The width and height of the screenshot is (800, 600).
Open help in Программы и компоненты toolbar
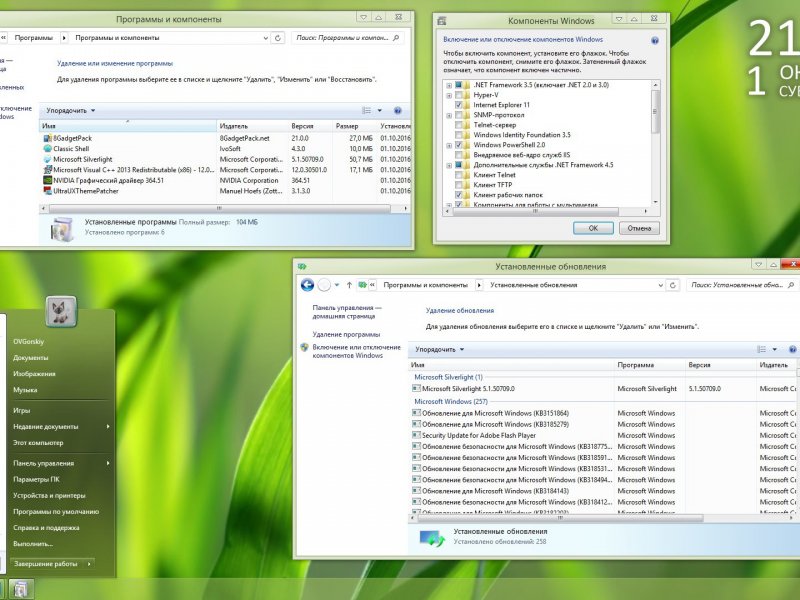tap(397, 111)
